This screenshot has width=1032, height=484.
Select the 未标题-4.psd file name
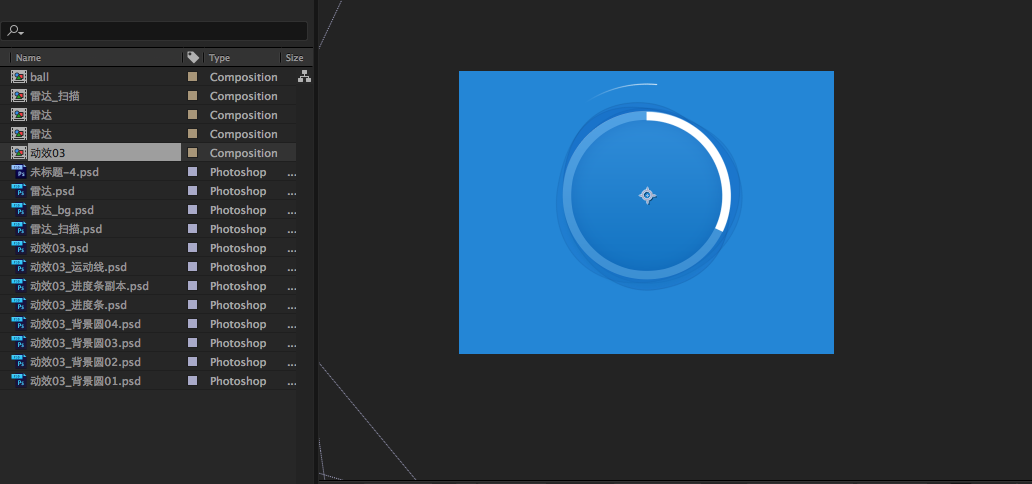click(x=64, y=172)
